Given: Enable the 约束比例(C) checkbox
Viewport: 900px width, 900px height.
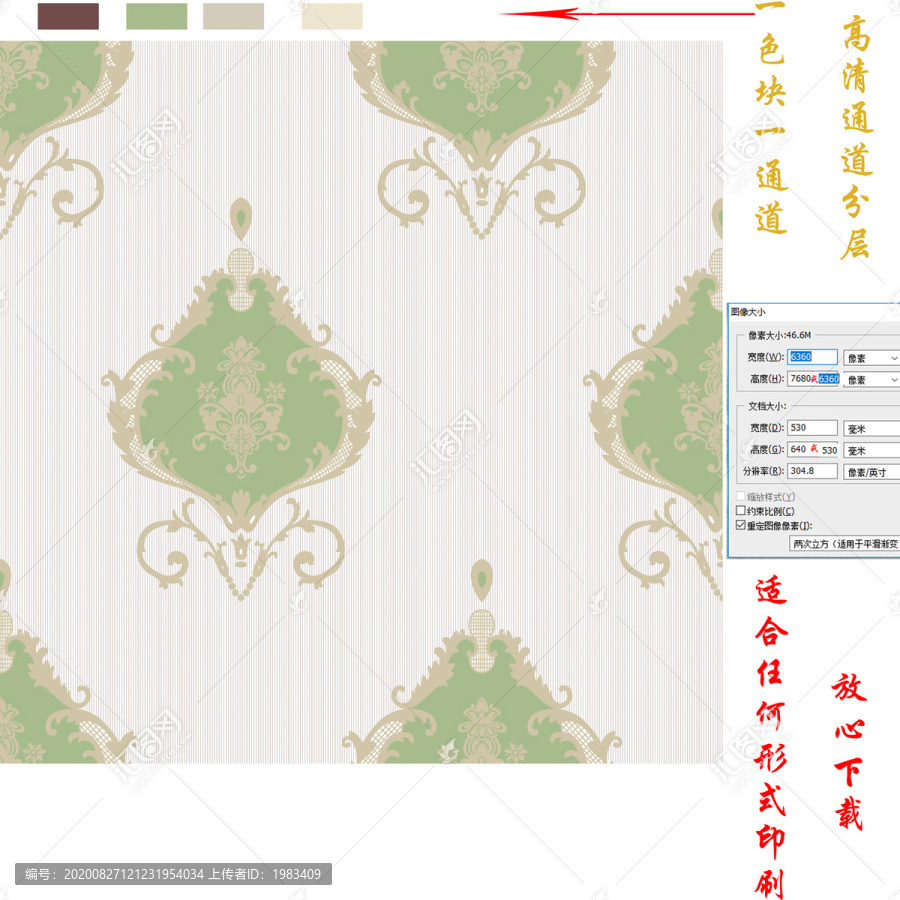Looking at the screenshot, I should click(x=741, y=510).
